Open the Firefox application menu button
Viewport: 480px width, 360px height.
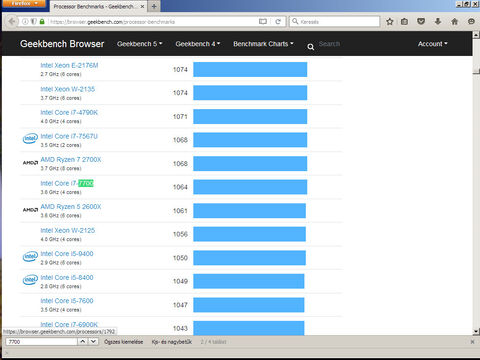[x=24, y=3]
